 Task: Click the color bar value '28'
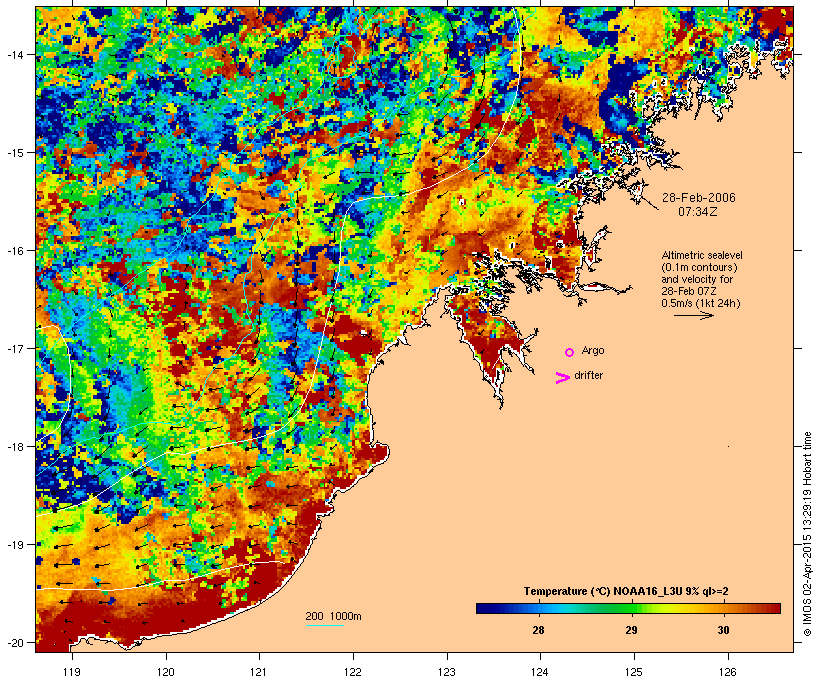pyautogui.click(x=538, y=630)
